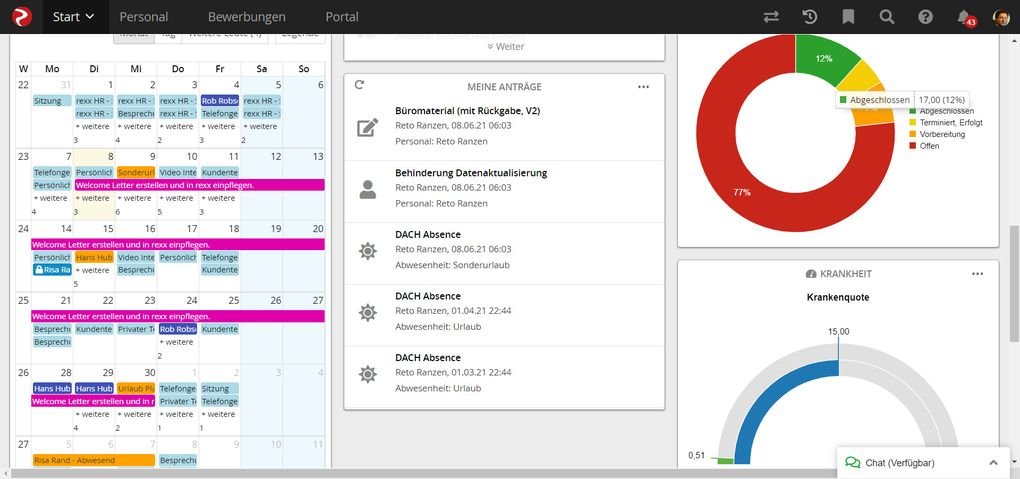Viewport: 1020px width, 479px height.
Task: Open the Welcome Letter bar in week 24
Action: click(x=177, y=244)
